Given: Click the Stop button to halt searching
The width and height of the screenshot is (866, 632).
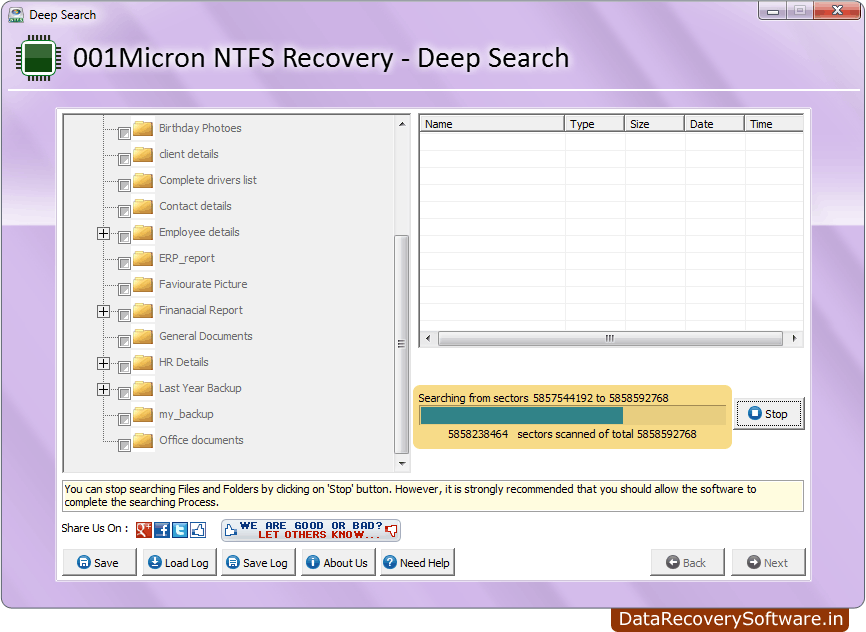Looking at the screenshot, I should tap(768, 414).
